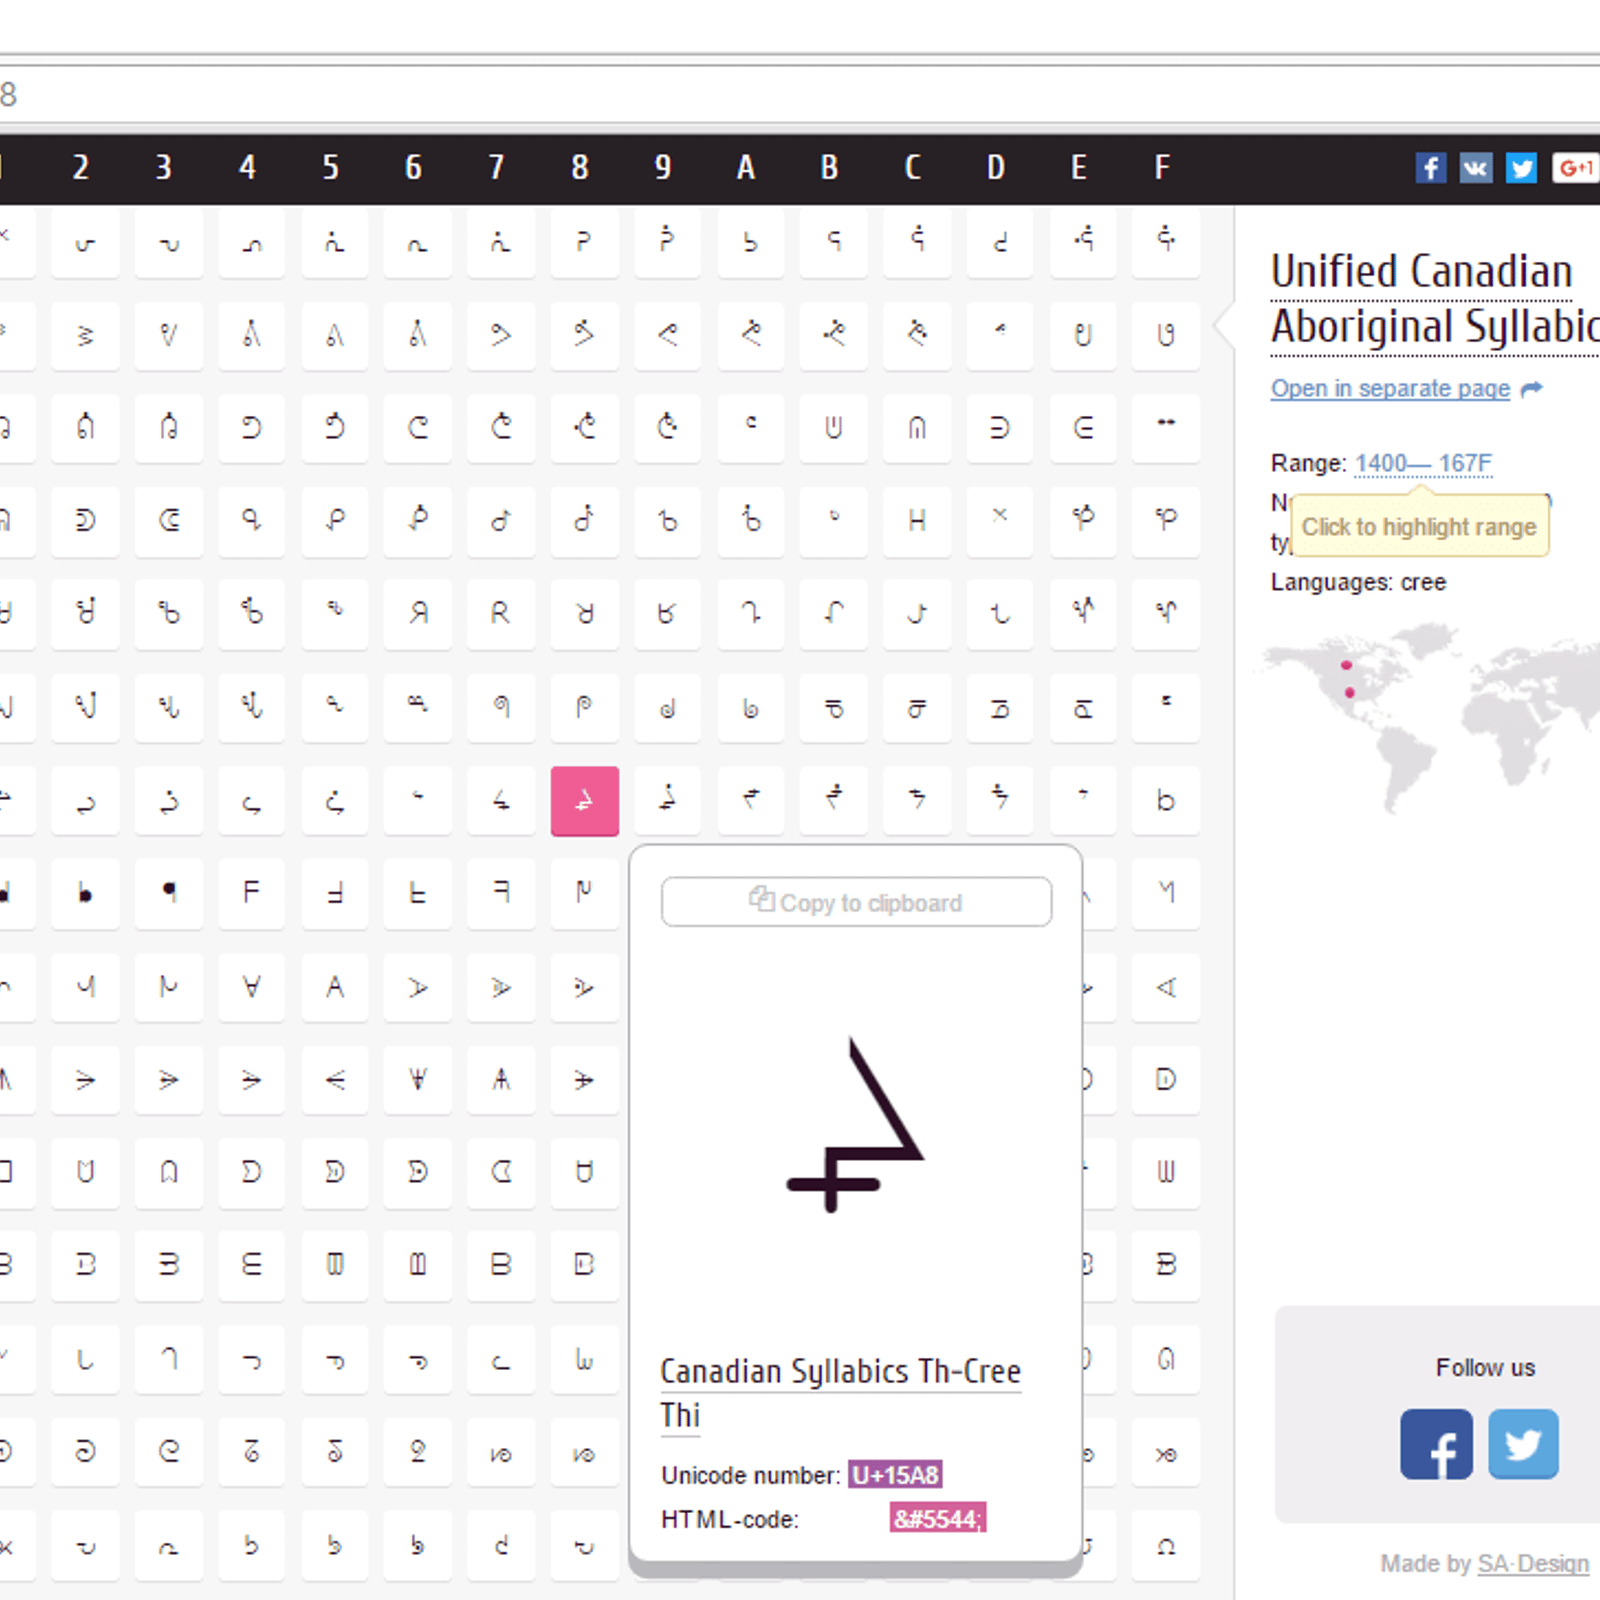Select column header 2
1600x1600 pixels.
click(81, 168)
